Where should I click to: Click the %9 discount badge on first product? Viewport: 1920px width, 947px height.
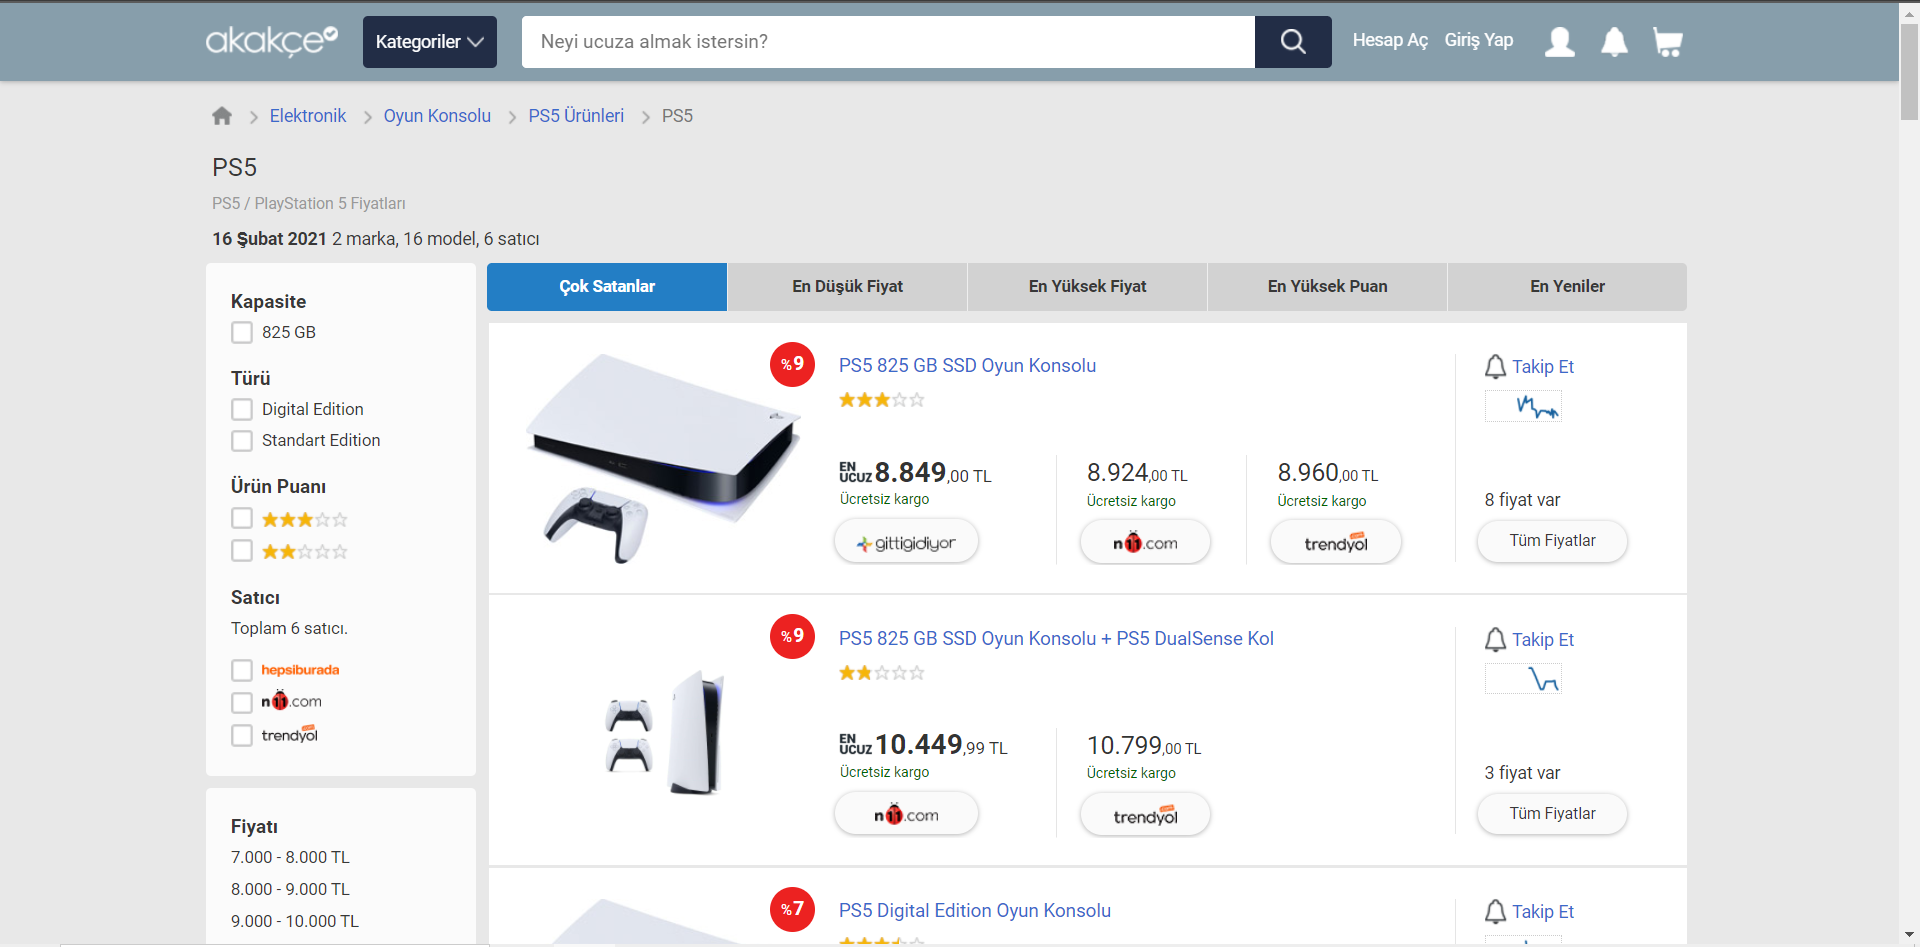point(793,364)
